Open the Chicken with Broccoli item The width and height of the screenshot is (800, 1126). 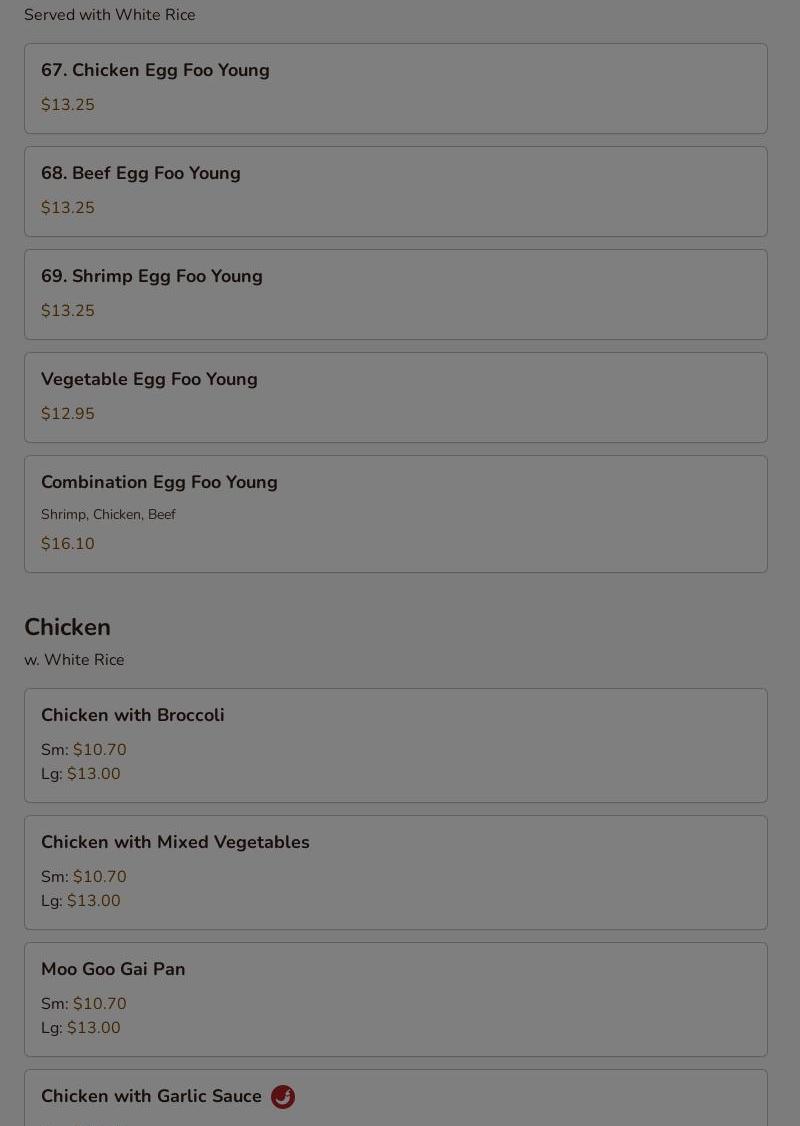pyautogui.click(x=396, y=745)
